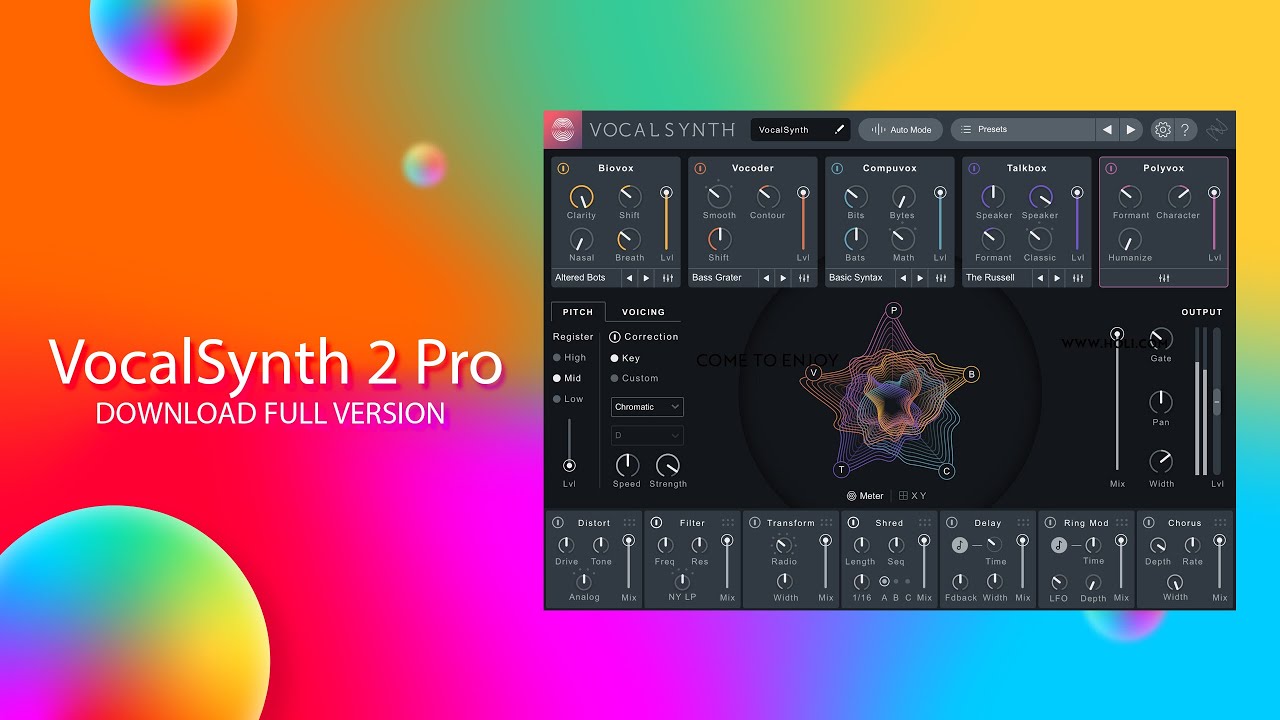Image resolution: width=1280 pixels, height=720 pixels.
Task: Open Basic Syntax preset list
Action: [859, 278]
